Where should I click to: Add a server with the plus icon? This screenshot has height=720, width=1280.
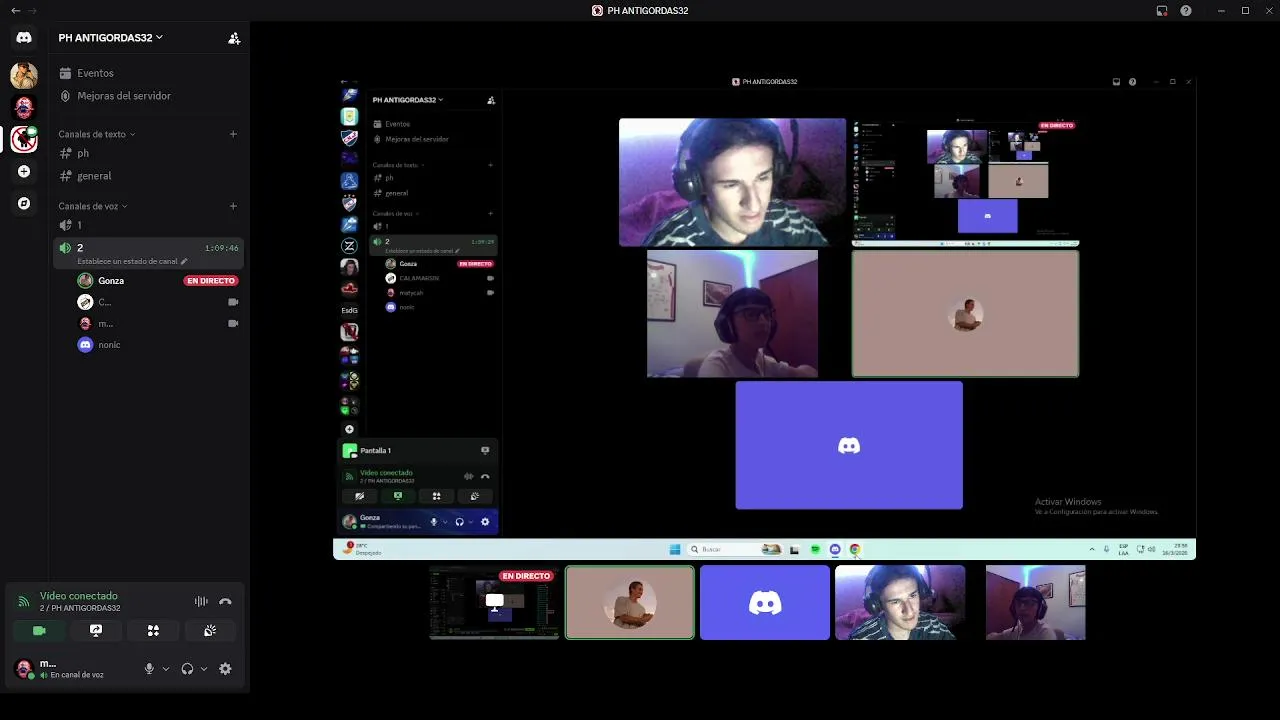click(x=24, y=171)
